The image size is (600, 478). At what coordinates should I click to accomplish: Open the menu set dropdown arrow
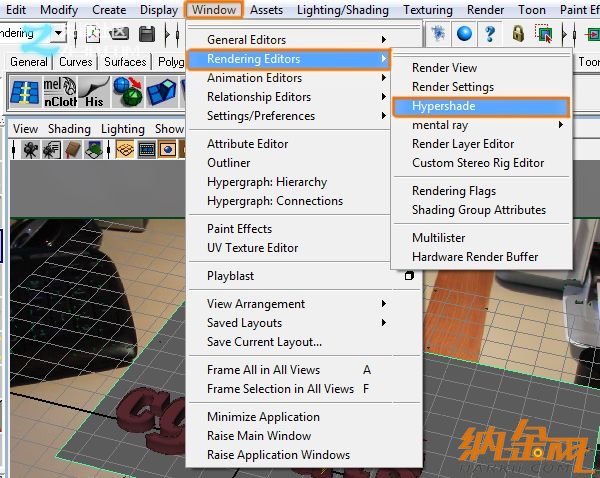[x=59, y=34]
